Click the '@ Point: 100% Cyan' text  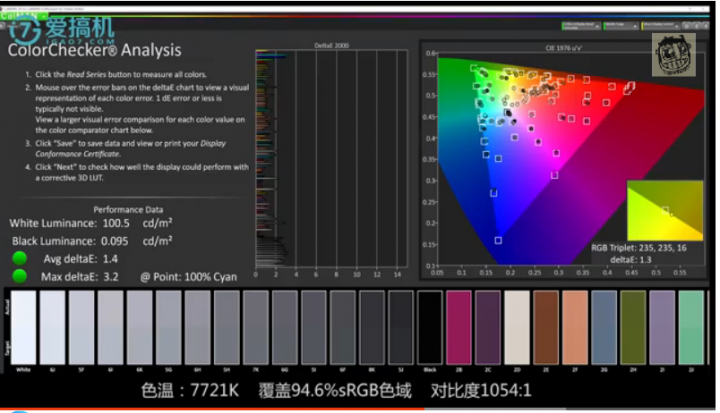[189, 277]
